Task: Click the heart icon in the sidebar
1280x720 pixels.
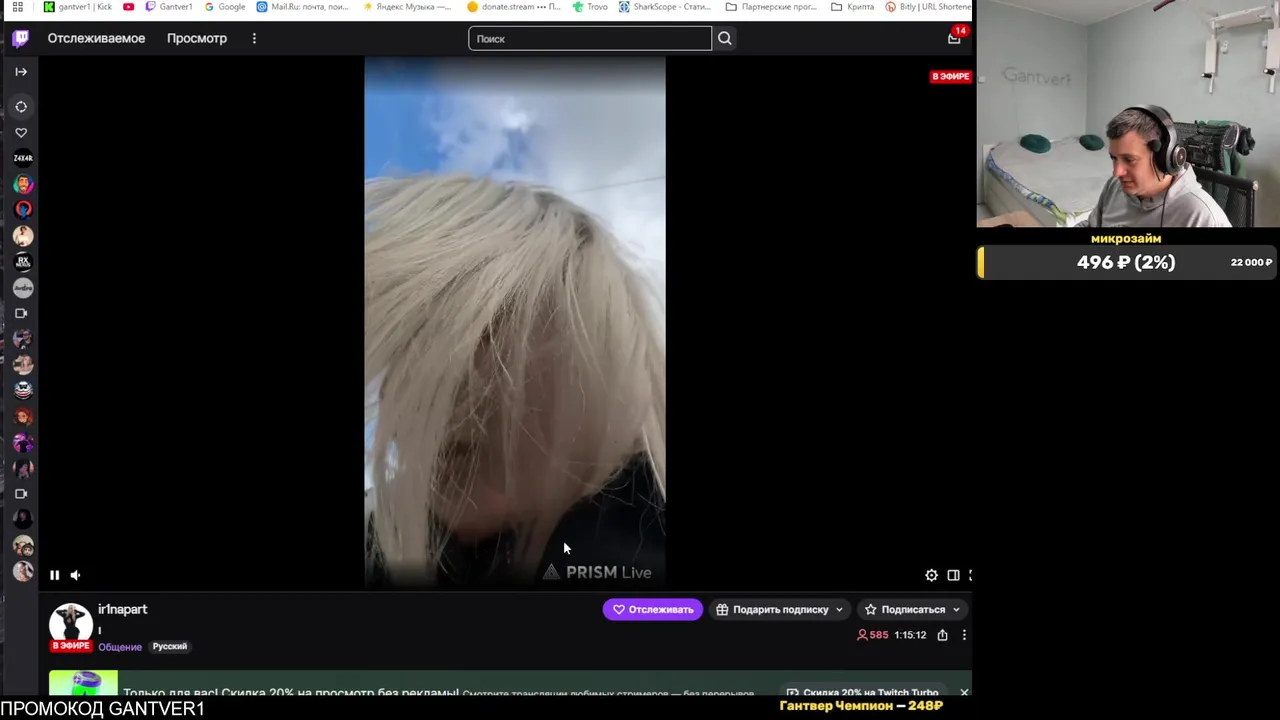Action: click(21, 132)
